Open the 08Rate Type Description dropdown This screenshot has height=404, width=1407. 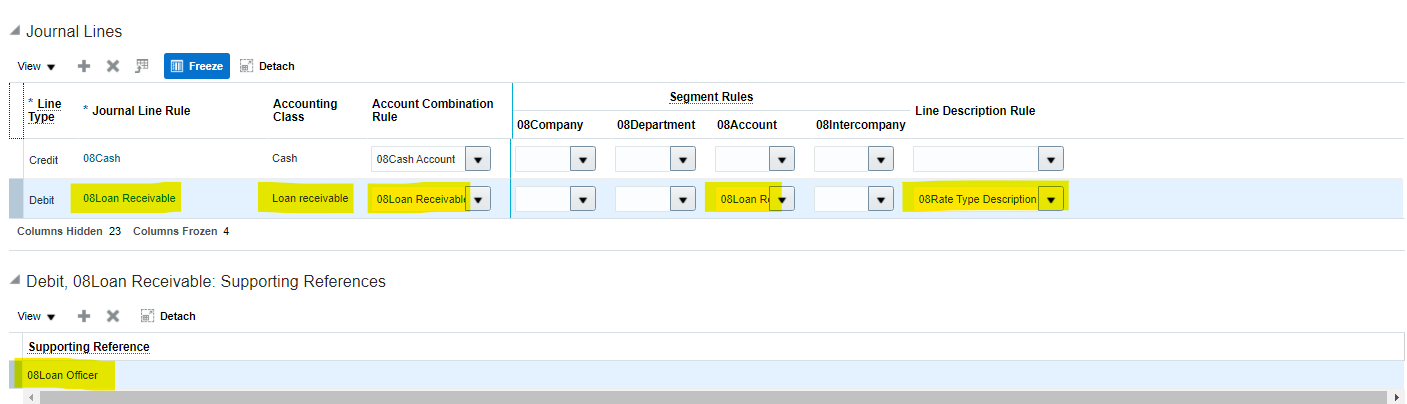(x=1050, y=200)
